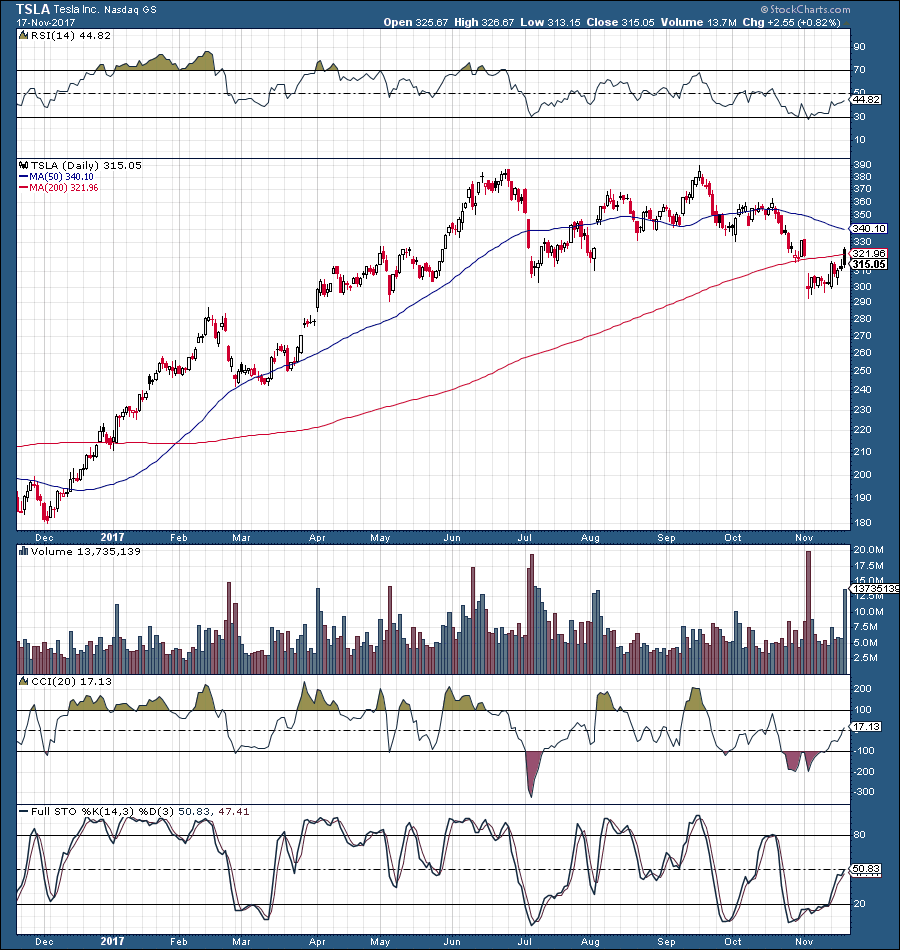
Task: Click the Full STO legend line marker
Action: [24, 811]
